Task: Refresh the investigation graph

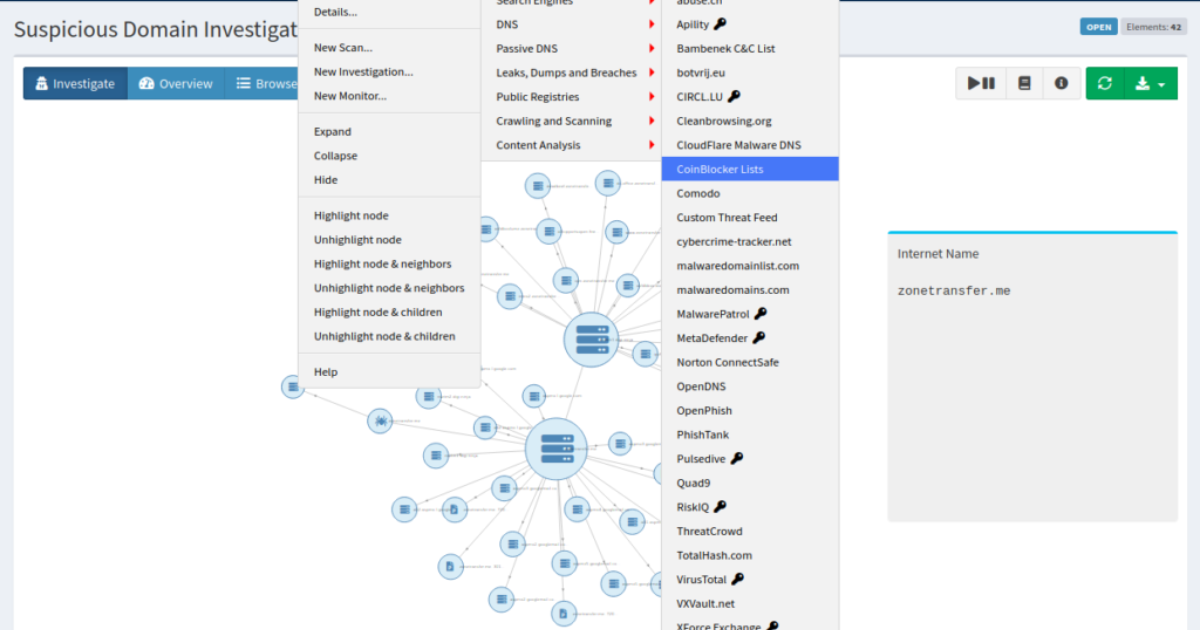Action: pos(1104,83)
